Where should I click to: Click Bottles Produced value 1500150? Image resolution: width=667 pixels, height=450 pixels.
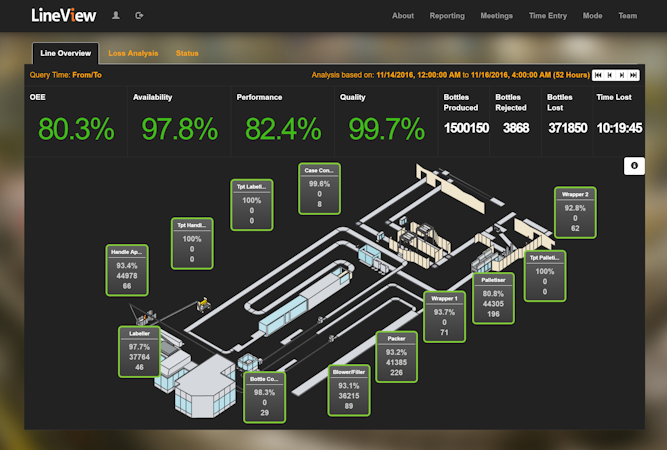[x=466, y=128]
